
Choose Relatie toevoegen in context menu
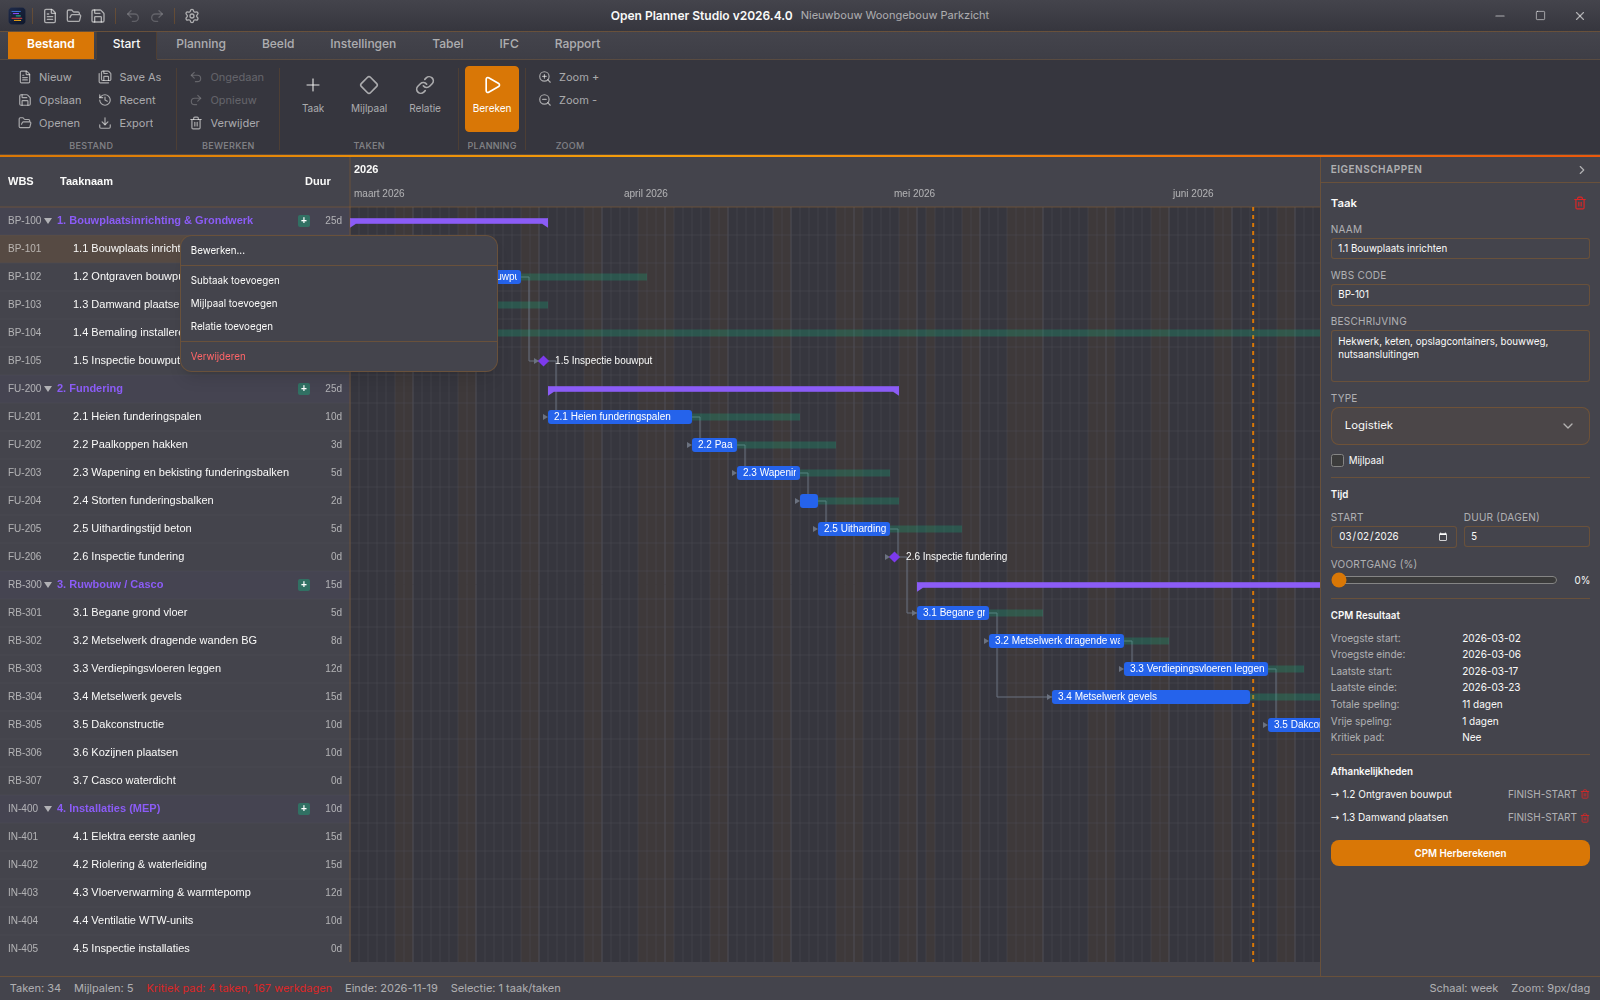coord(339,326)
